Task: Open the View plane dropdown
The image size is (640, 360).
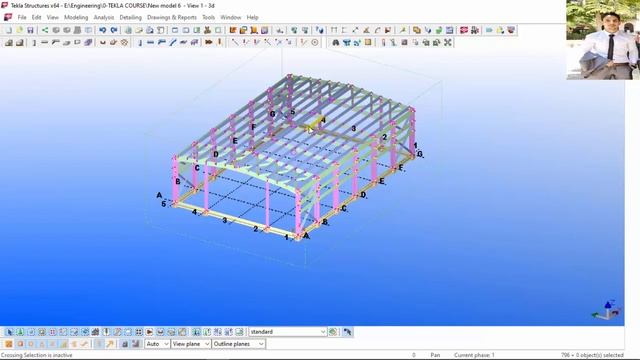Action: point(191,344)
